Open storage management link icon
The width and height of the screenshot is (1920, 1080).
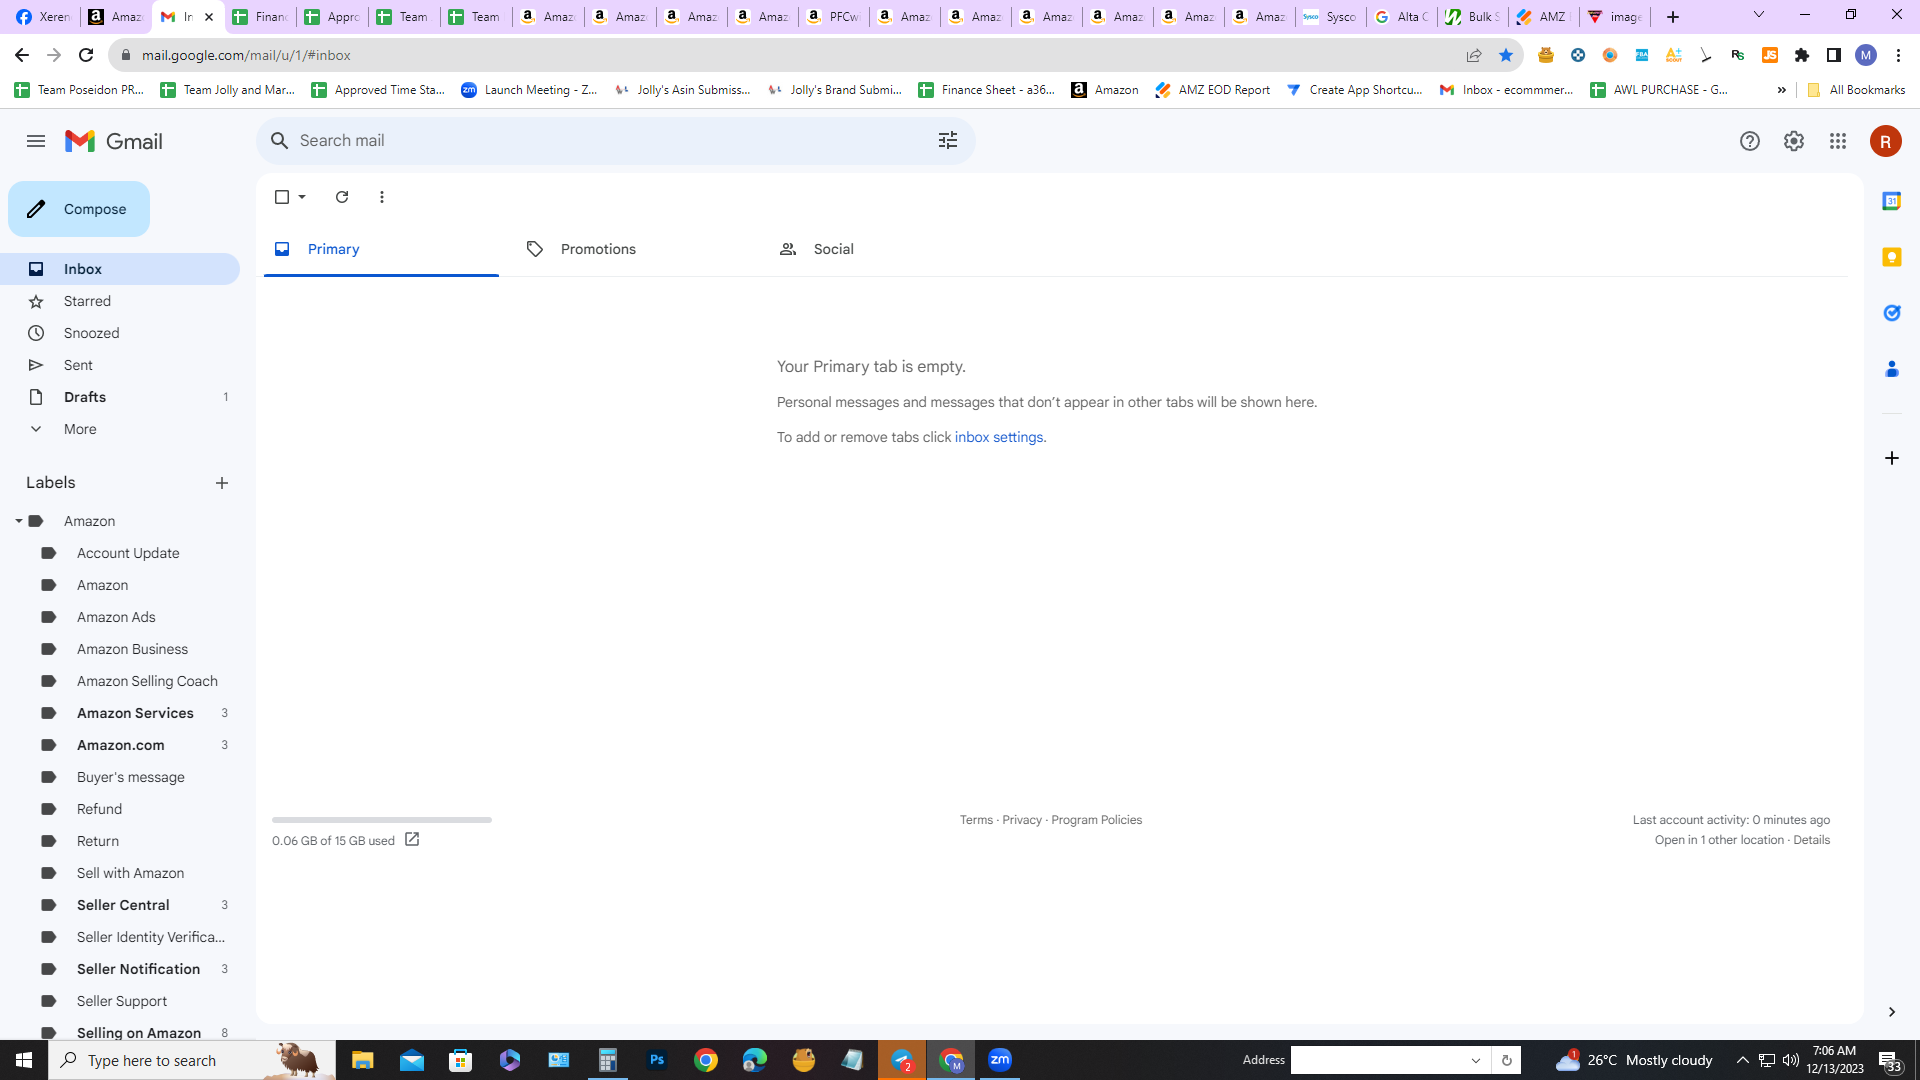pyautogui.click(x=412, y=840)
